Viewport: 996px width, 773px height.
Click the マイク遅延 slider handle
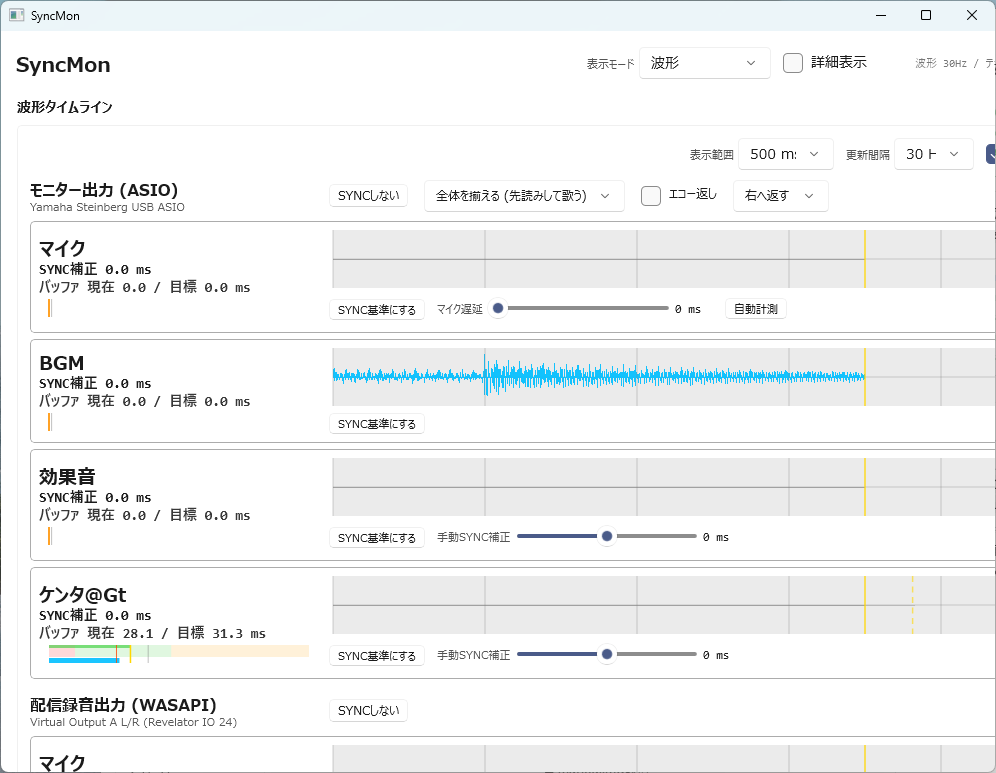pyautogui.click(x=499, y=308)
